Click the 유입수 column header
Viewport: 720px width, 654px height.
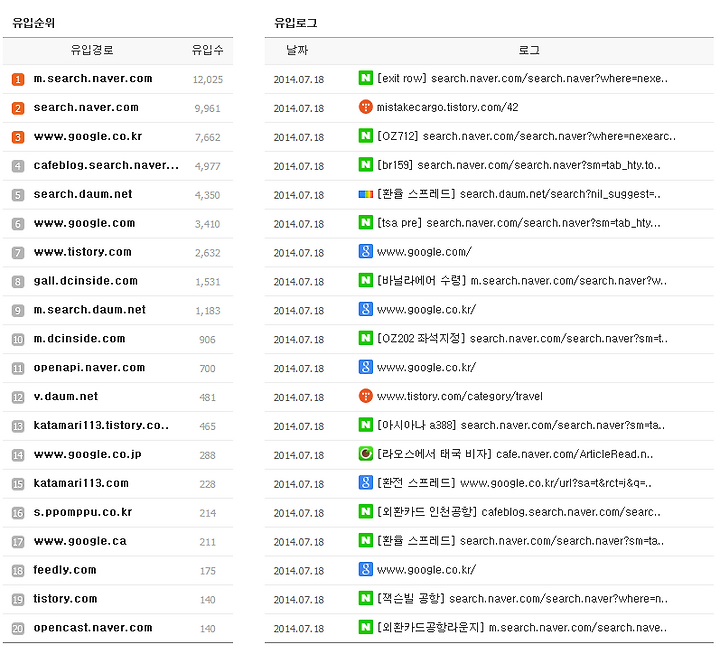click(208, 50)
